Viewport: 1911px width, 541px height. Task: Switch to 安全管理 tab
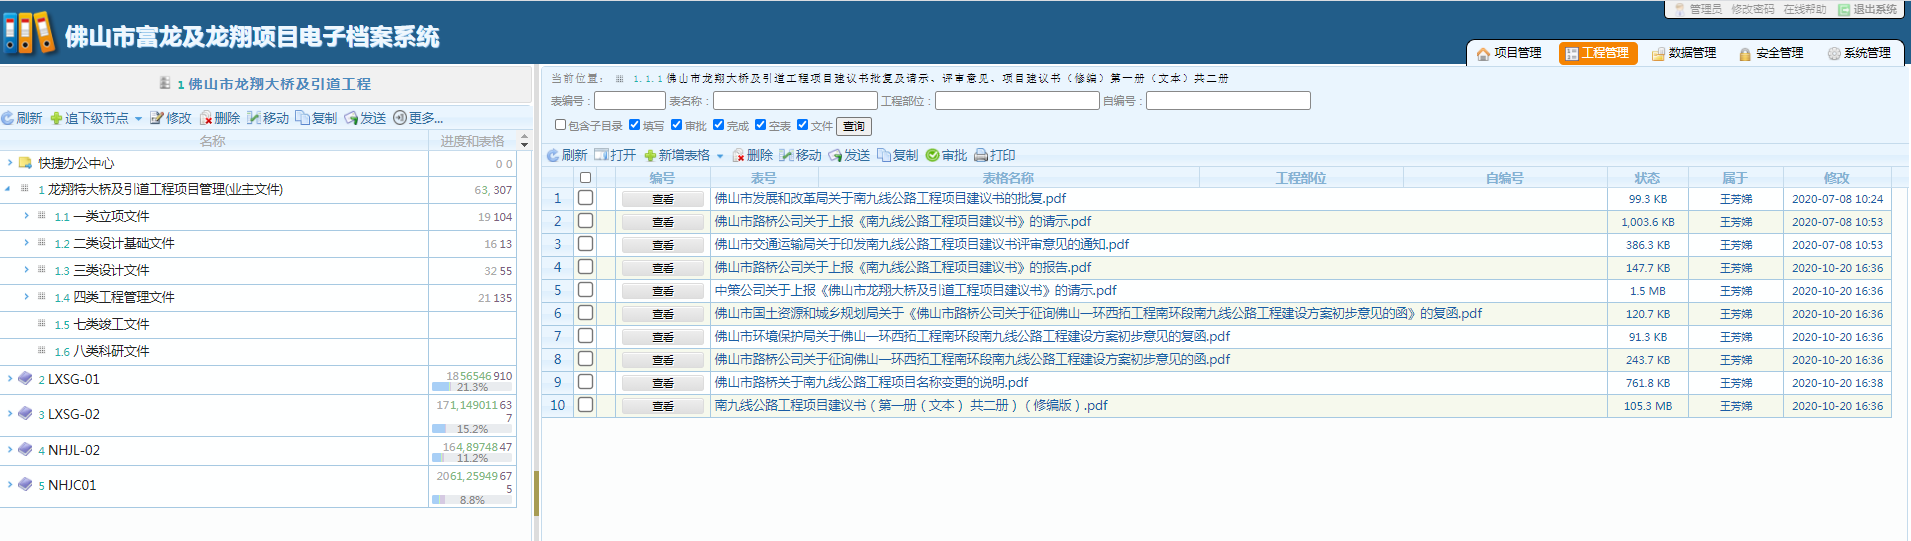pos(1771,53)
